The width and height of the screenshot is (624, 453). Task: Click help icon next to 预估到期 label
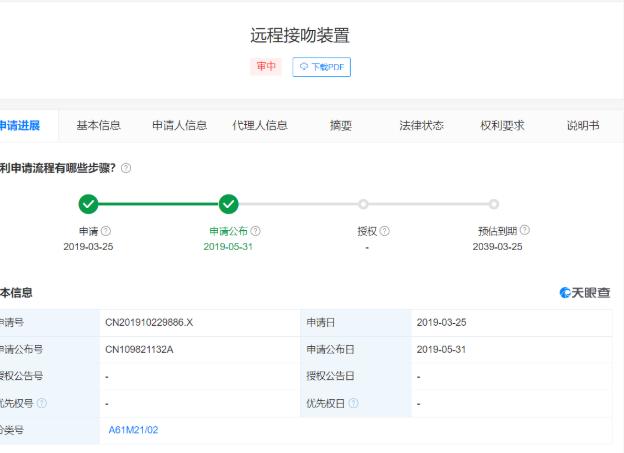(x=525, y=231)
